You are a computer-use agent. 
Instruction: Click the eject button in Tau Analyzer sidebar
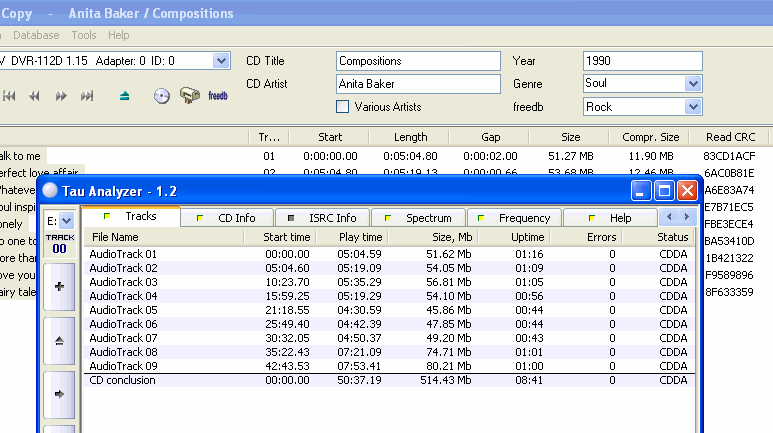tap(59, 340)
